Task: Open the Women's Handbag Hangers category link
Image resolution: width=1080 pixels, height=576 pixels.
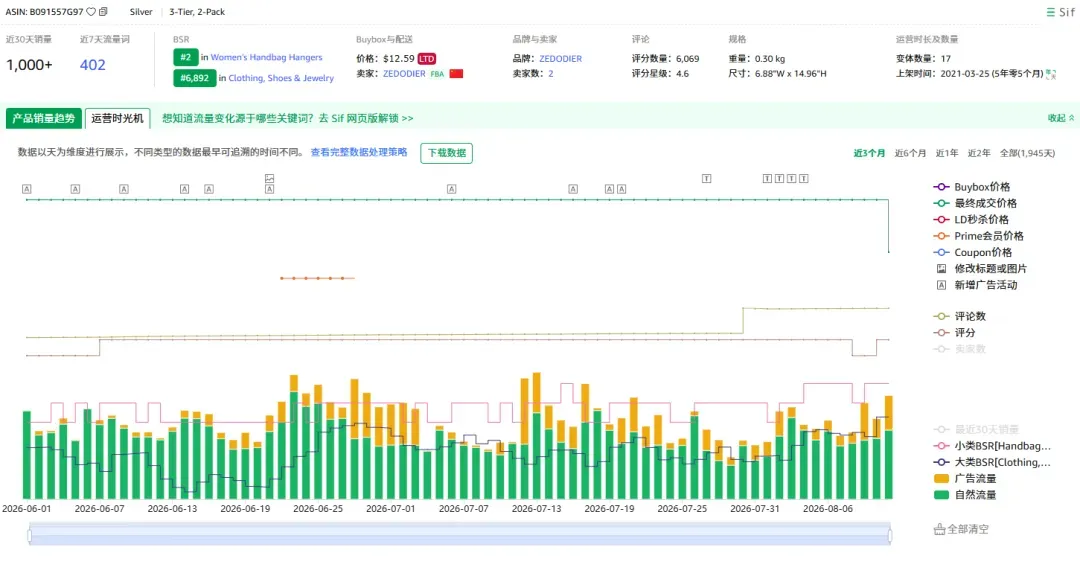Action: click(266, 57)
